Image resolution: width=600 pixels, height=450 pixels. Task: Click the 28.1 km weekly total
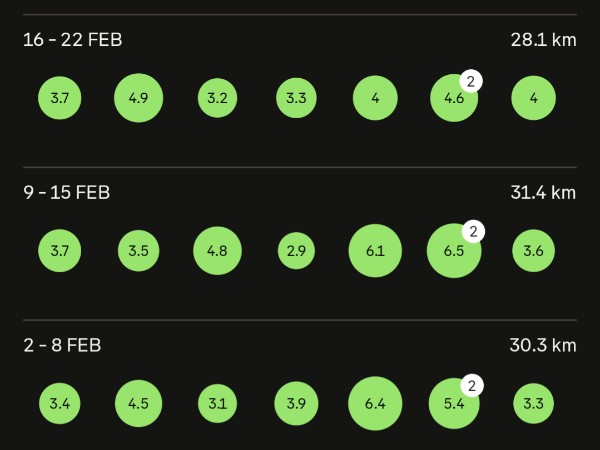[542, 40]
